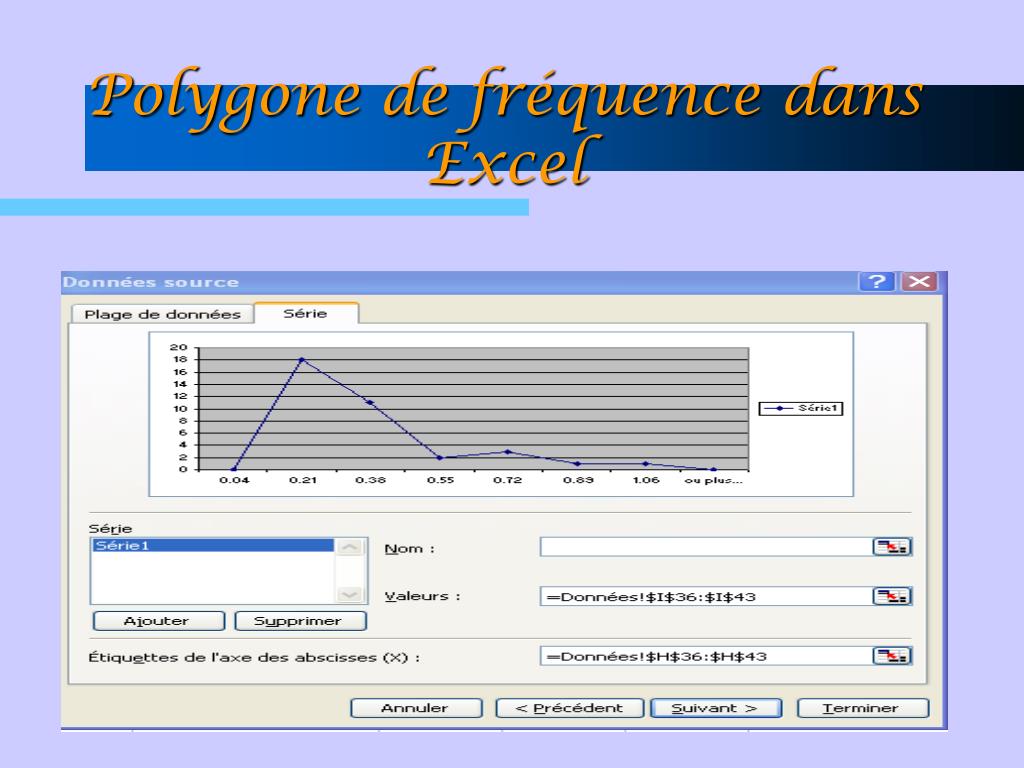1024x768 pixels.
Task: Switch to the Plage de données tab
Action: 162,314
